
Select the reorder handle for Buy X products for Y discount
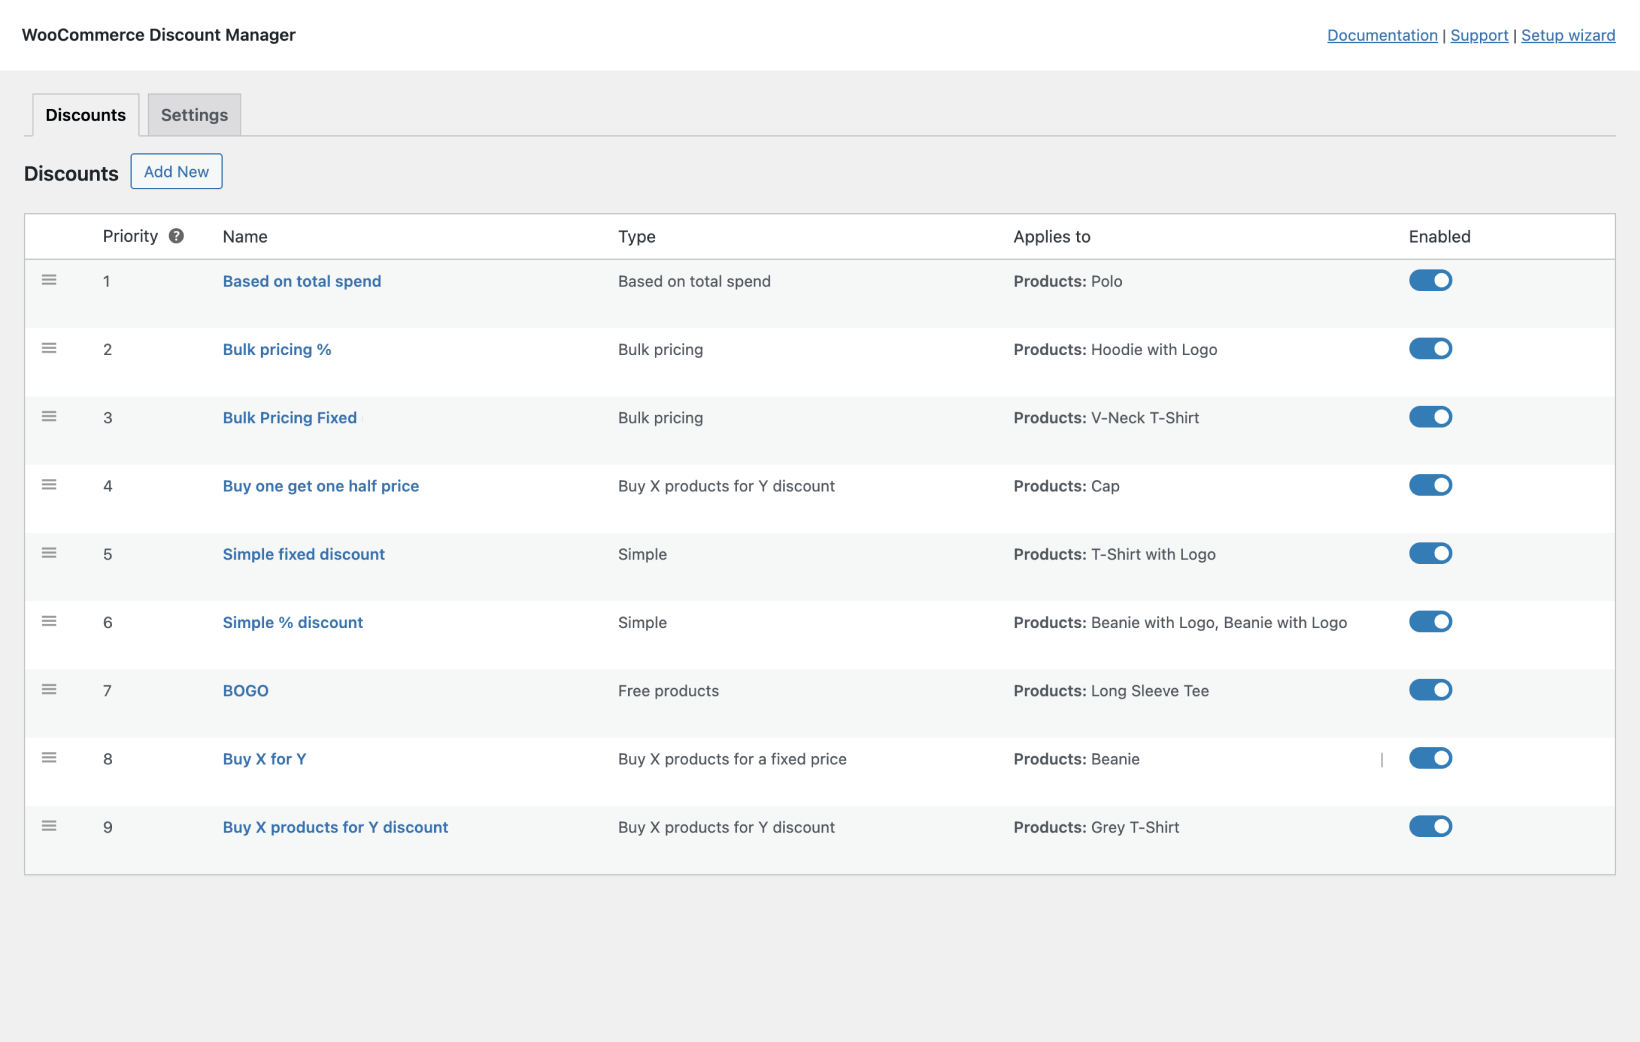pos(49,825)
